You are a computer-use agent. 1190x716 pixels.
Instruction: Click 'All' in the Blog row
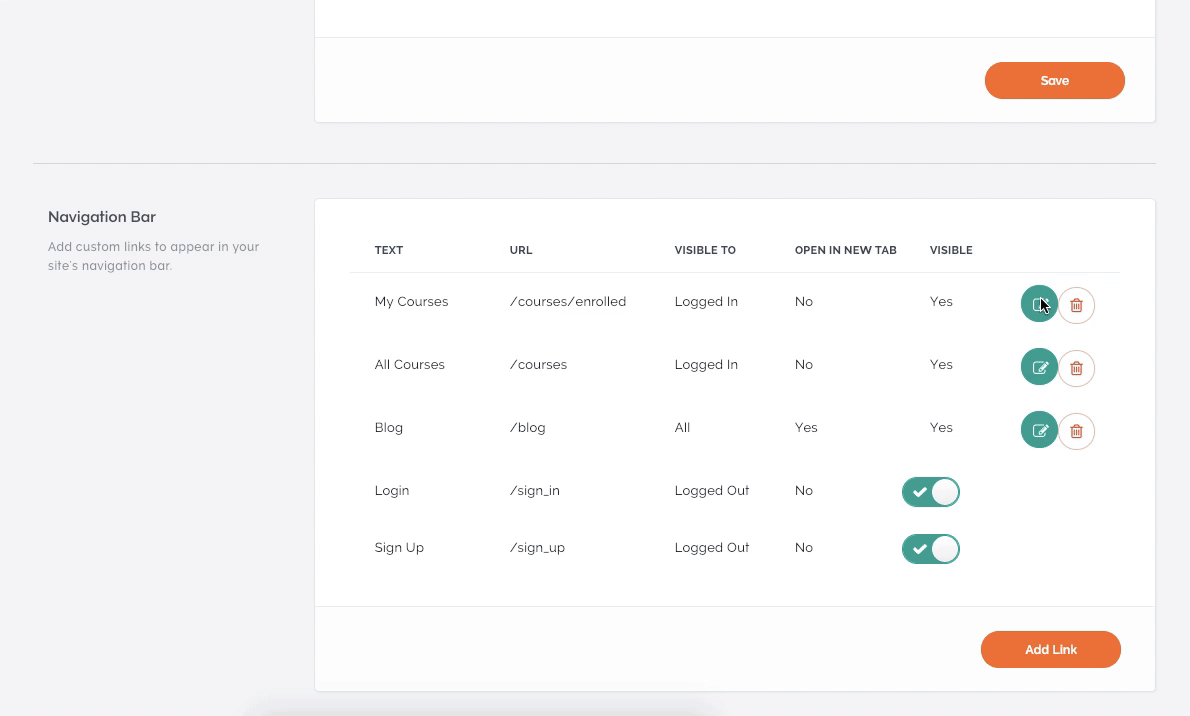pyautogui.click(x=682, y=427)
